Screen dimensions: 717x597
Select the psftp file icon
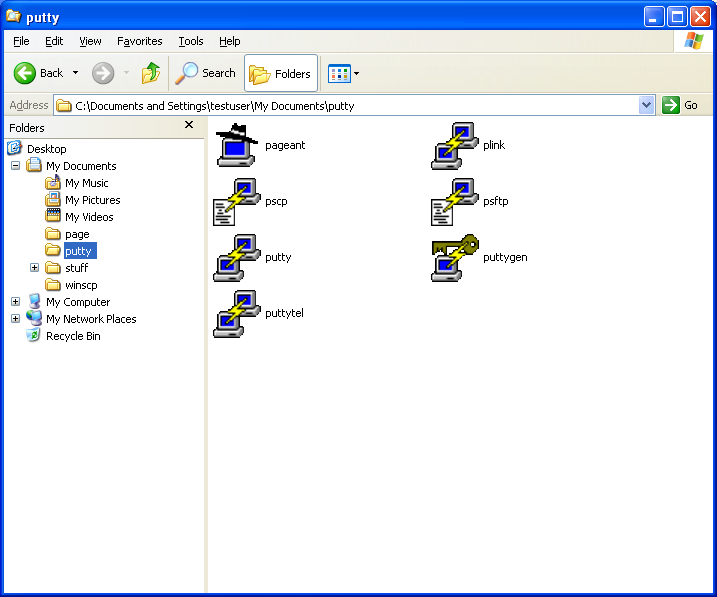pos(455,201)
